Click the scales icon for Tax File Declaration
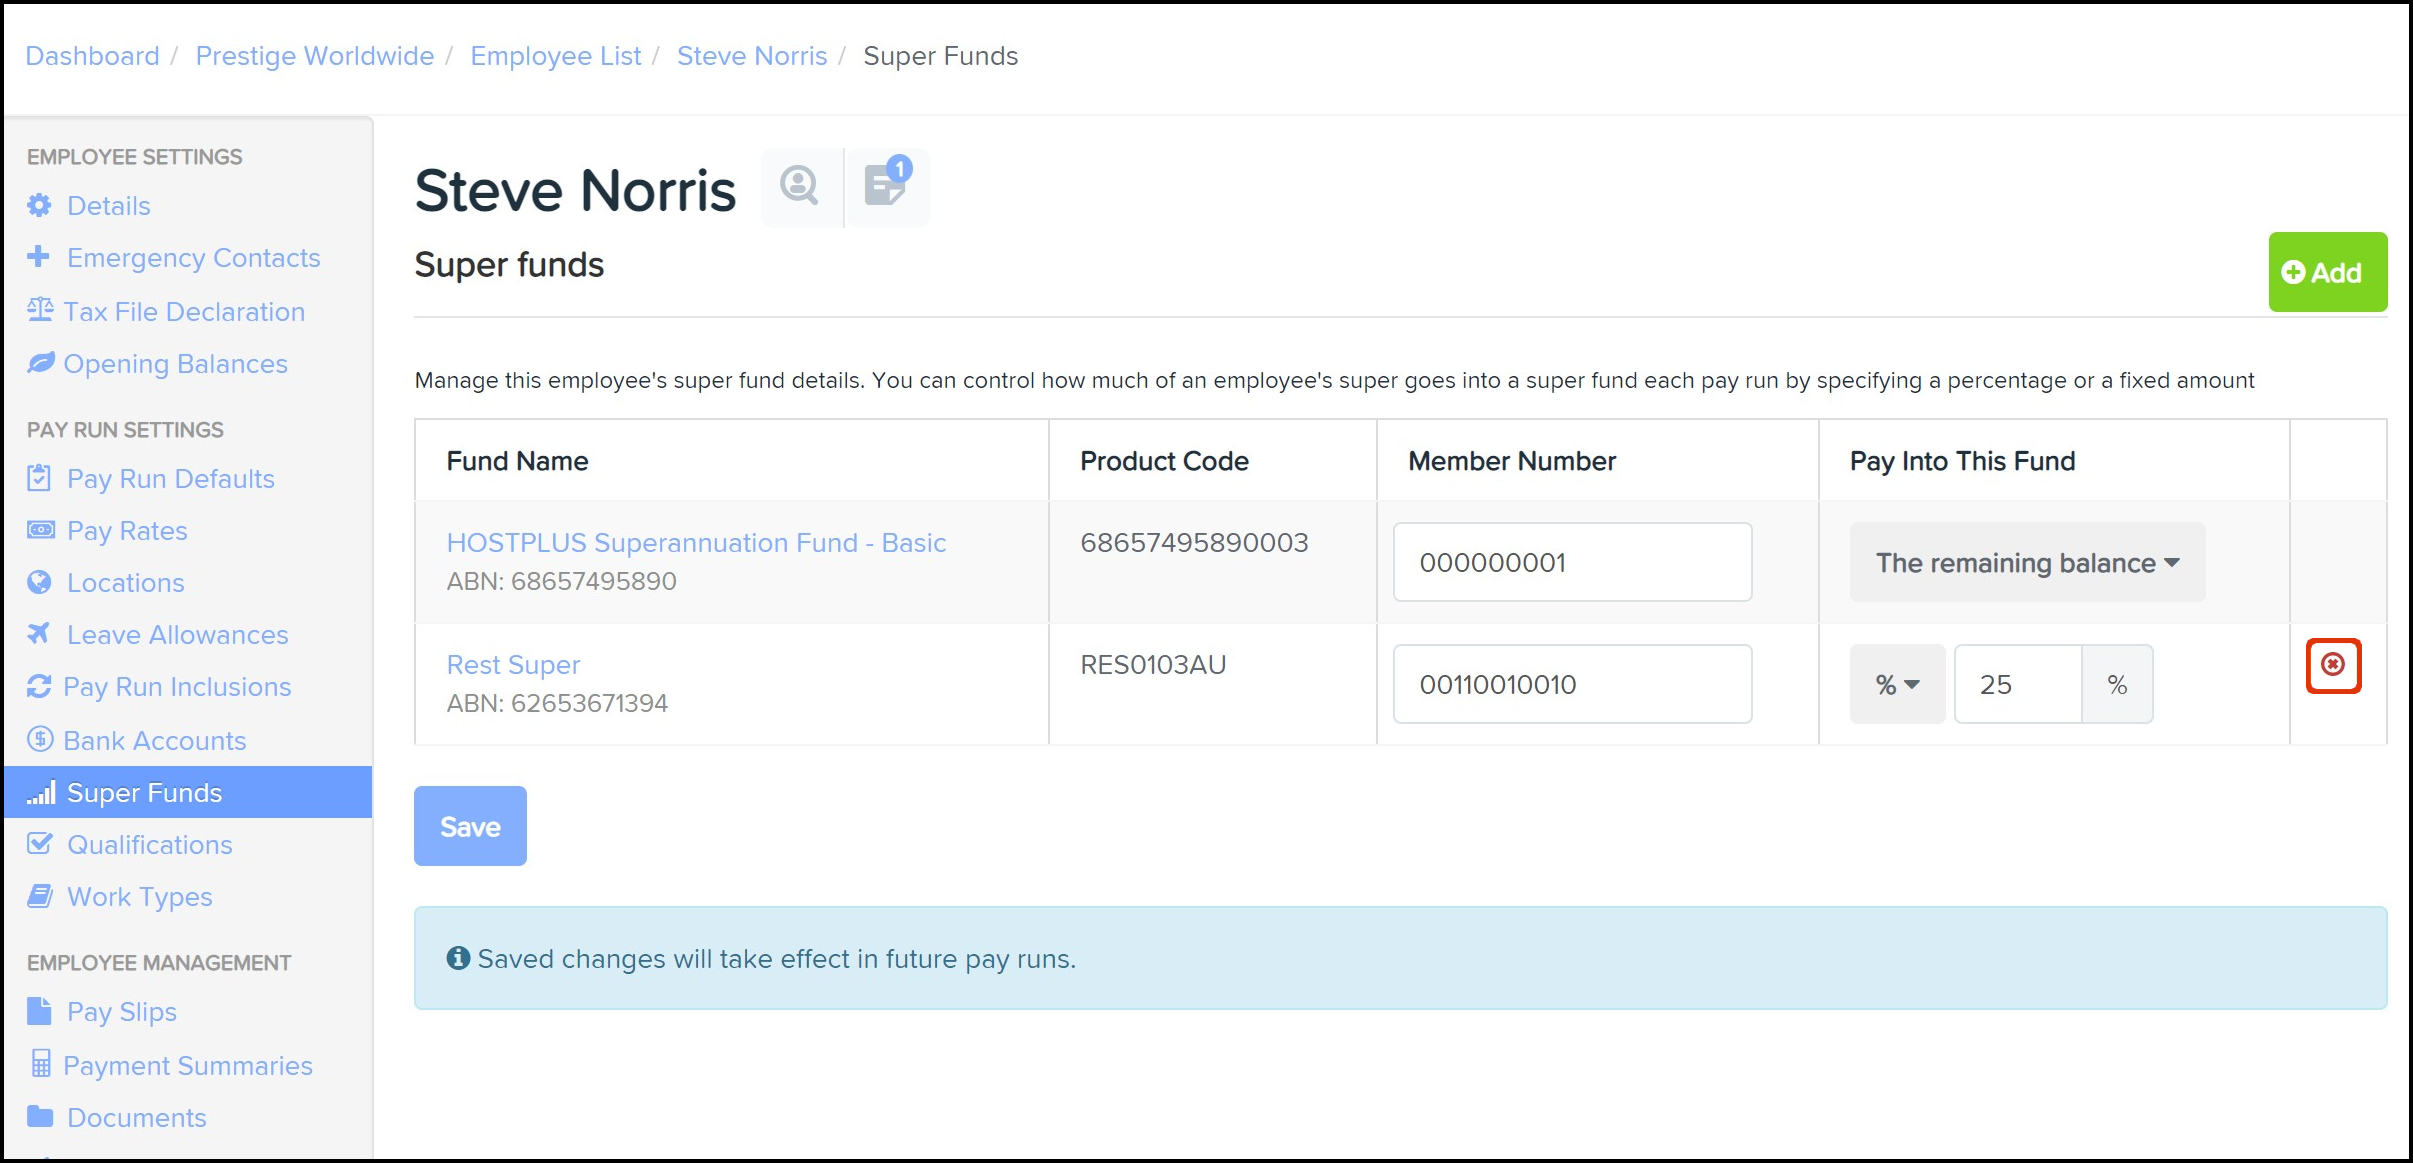2413x1163 pixels. click(x=40, y=310)
